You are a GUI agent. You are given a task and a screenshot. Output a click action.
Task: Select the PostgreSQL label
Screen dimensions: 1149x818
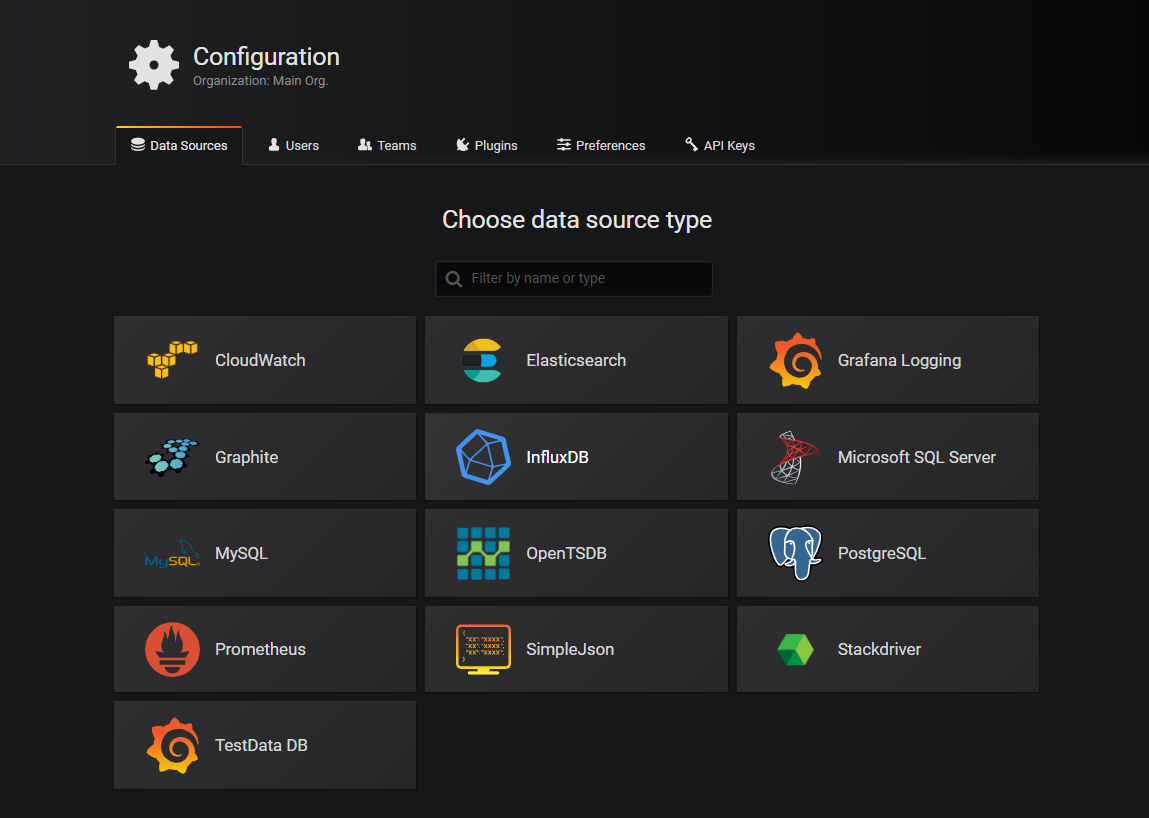pos(882,553)
